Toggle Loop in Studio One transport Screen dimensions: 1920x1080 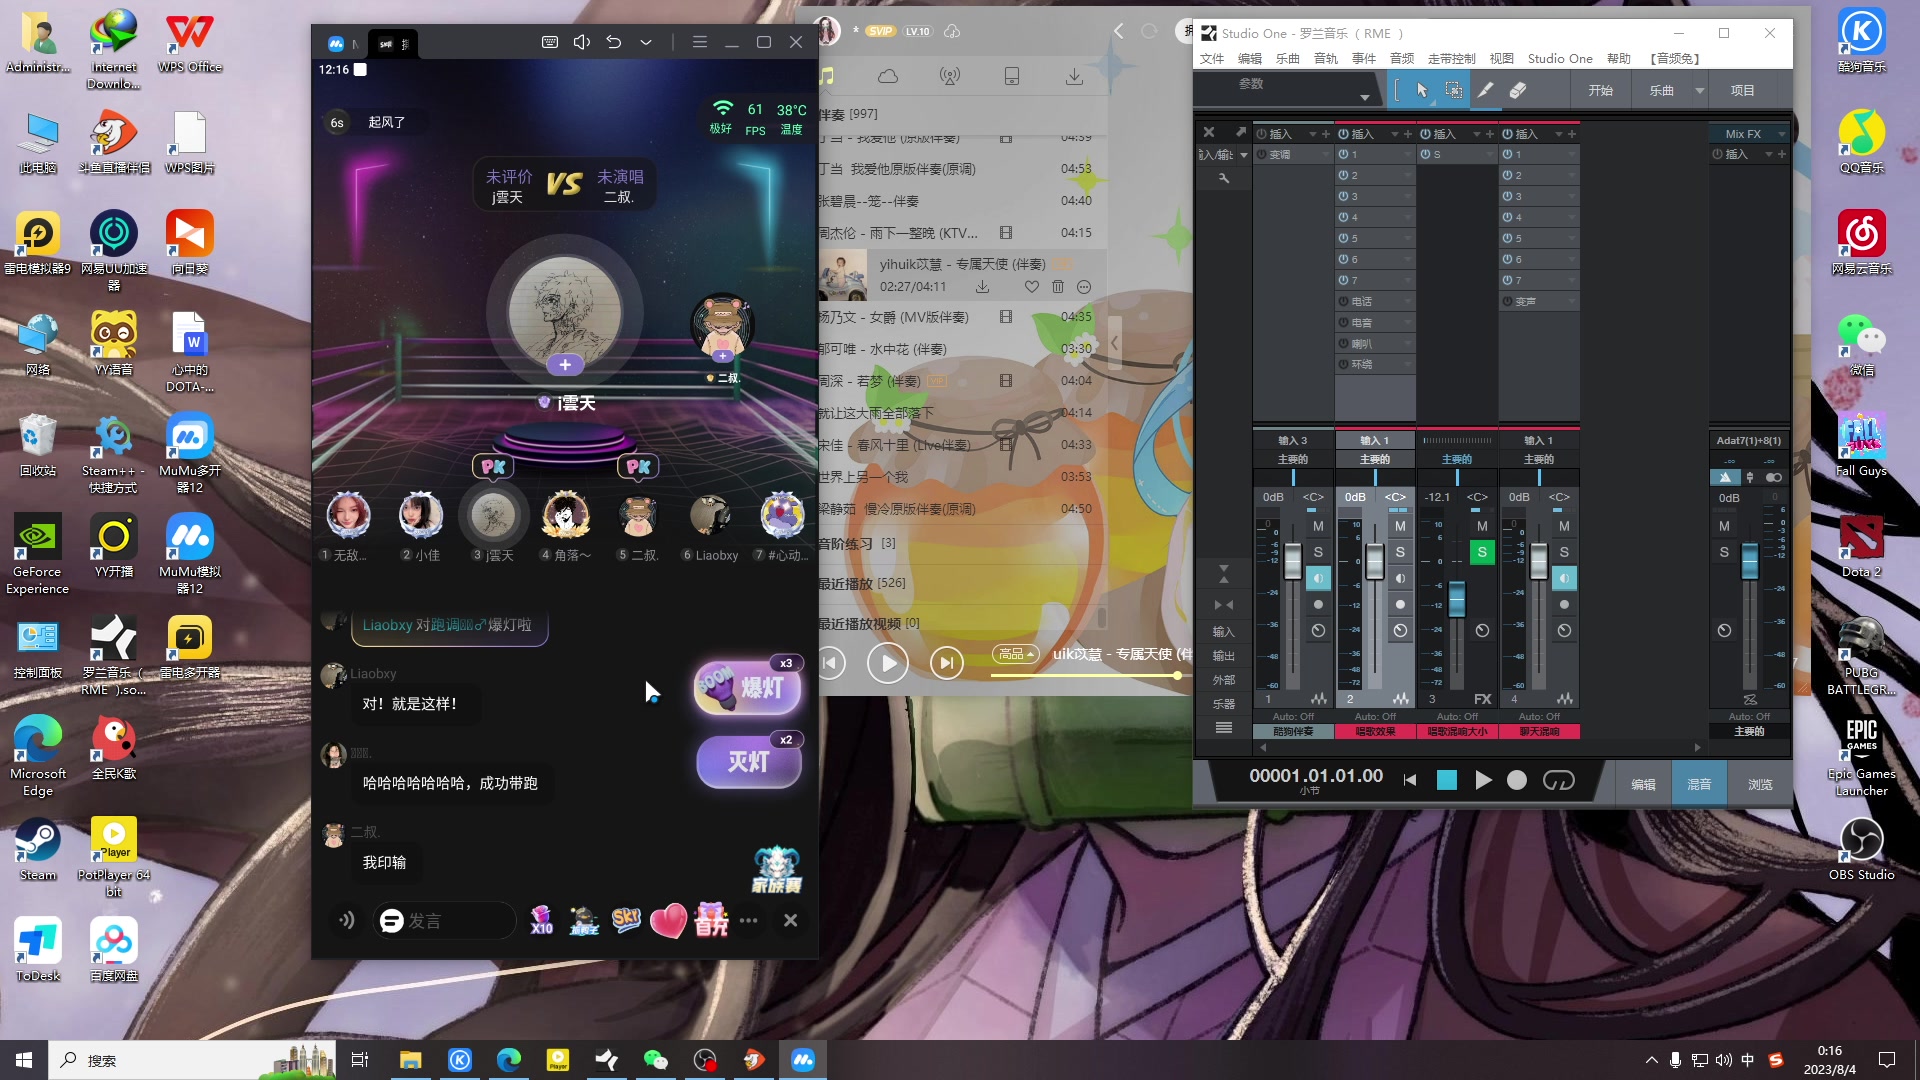(x=1559, y=780)
